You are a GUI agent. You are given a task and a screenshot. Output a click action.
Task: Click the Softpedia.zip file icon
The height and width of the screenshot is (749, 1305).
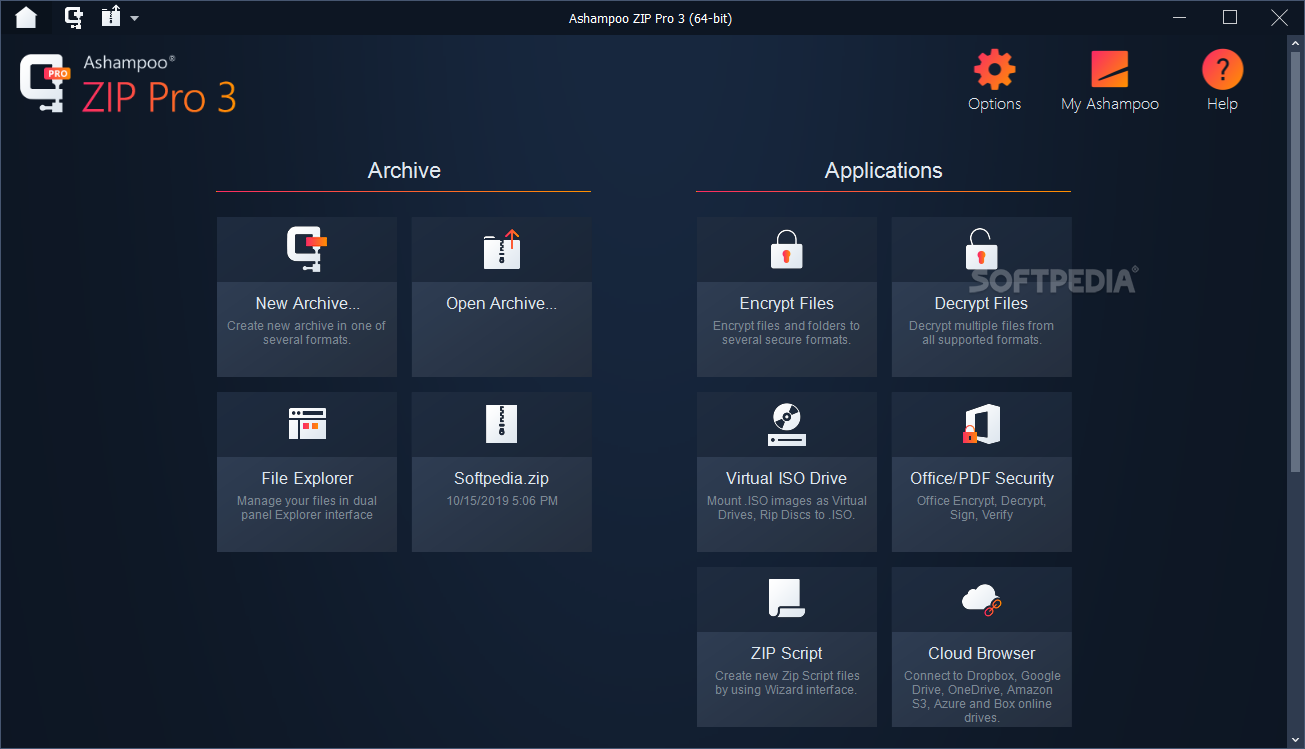point(501,424)
